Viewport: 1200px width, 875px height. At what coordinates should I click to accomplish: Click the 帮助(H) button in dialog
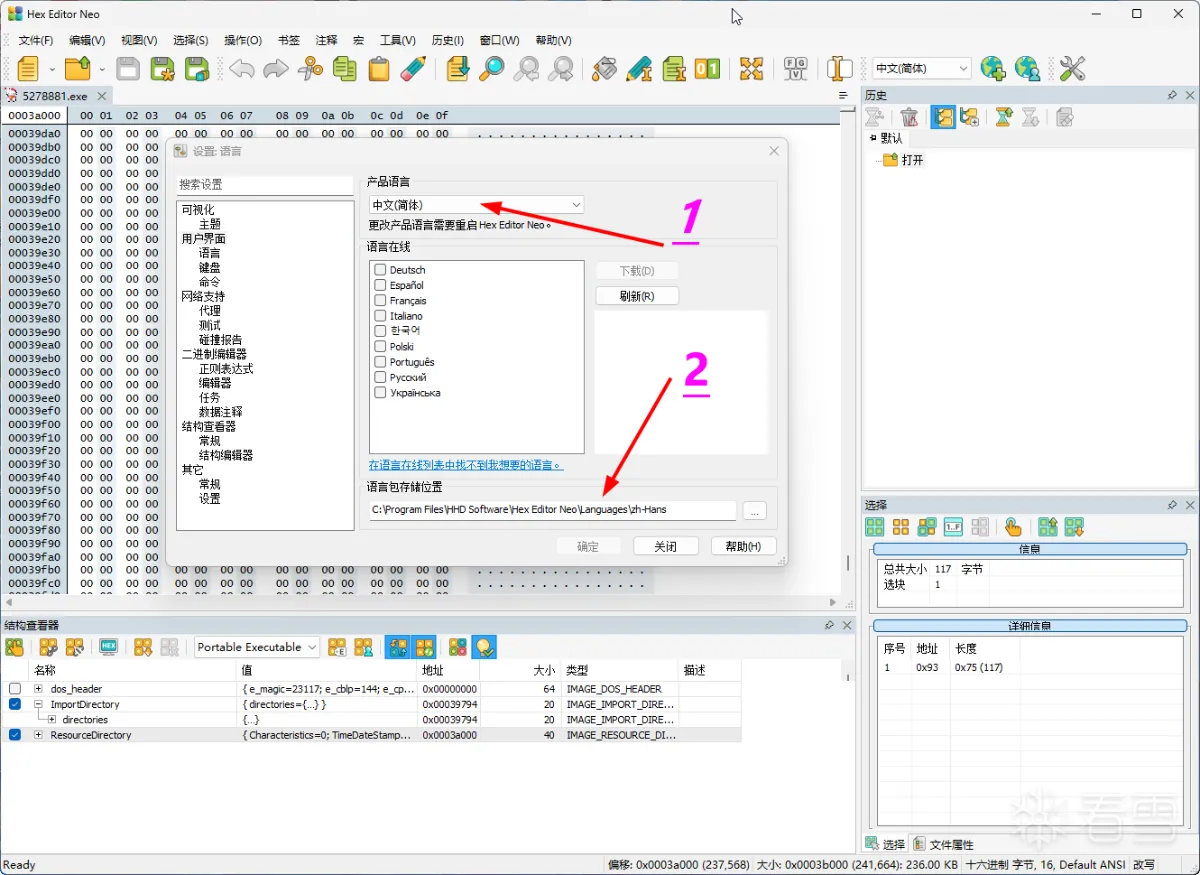743,546
